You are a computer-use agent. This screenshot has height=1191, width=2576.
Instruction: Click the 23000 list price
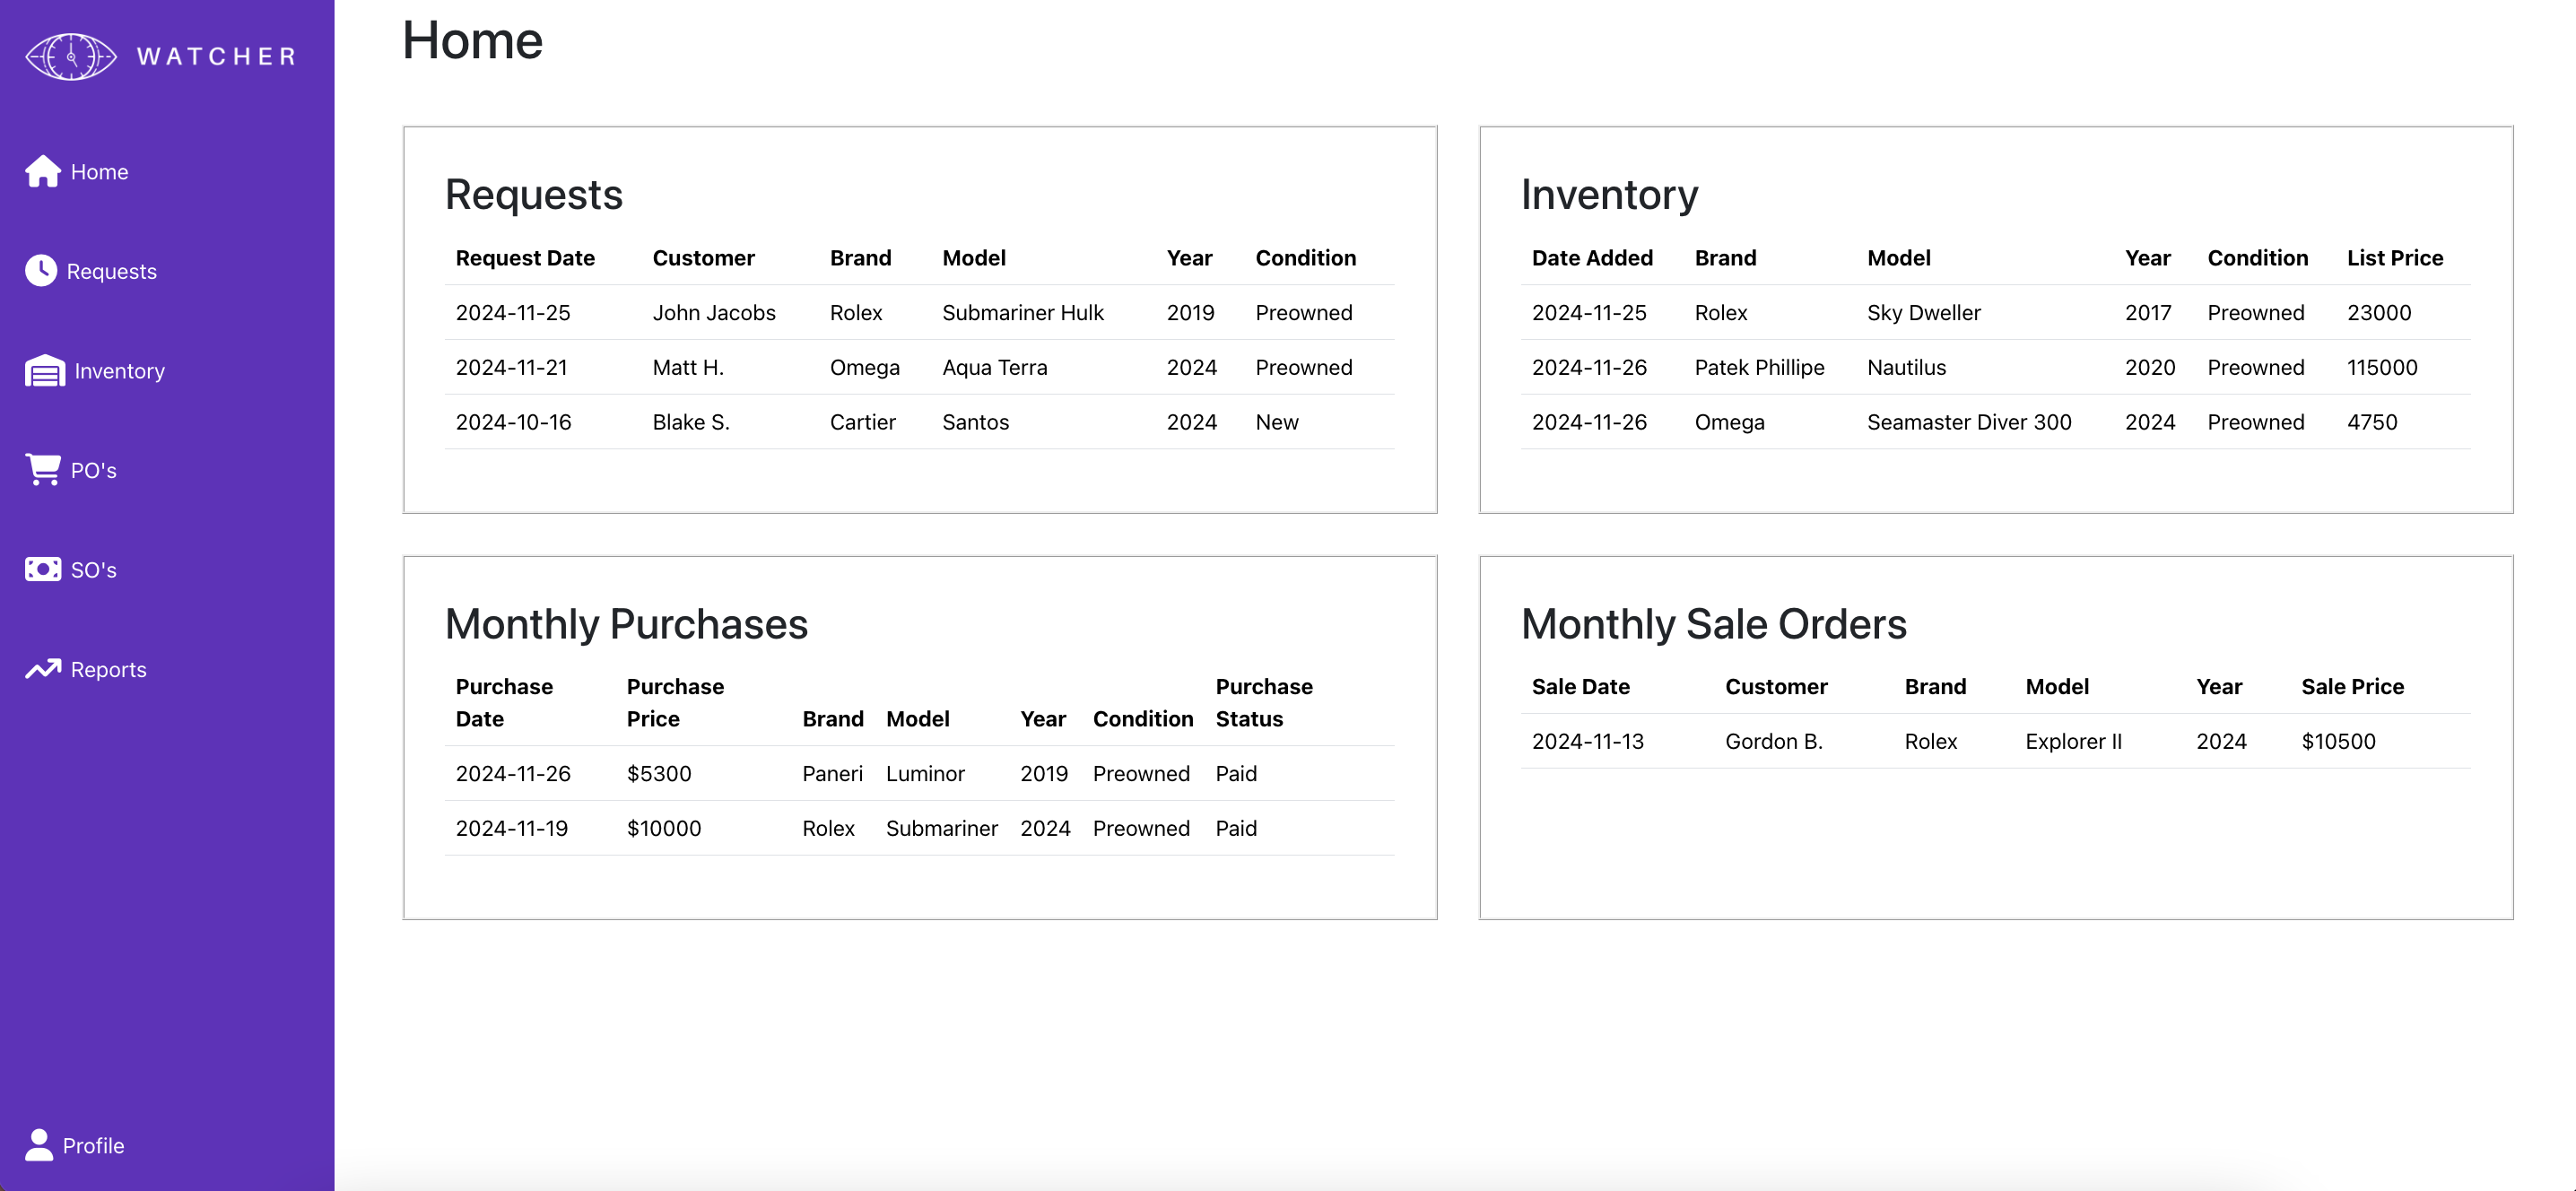coord(2379,313)
